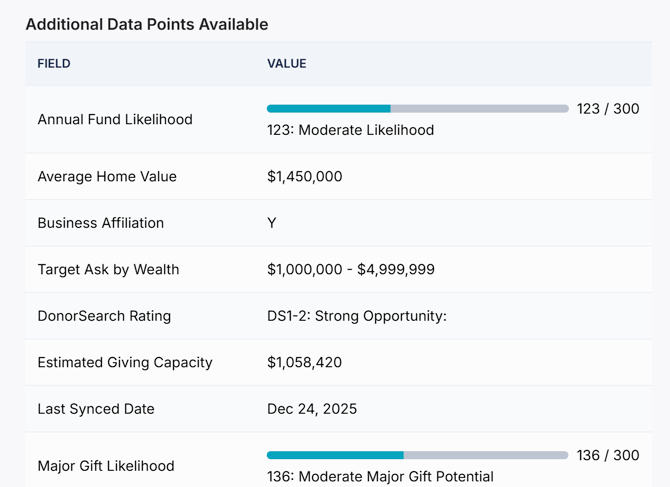This screenshot has width=670, height=487.
Task: Click the Major Gift Likelihood progress bar
Action: click(x=417, y=456)
